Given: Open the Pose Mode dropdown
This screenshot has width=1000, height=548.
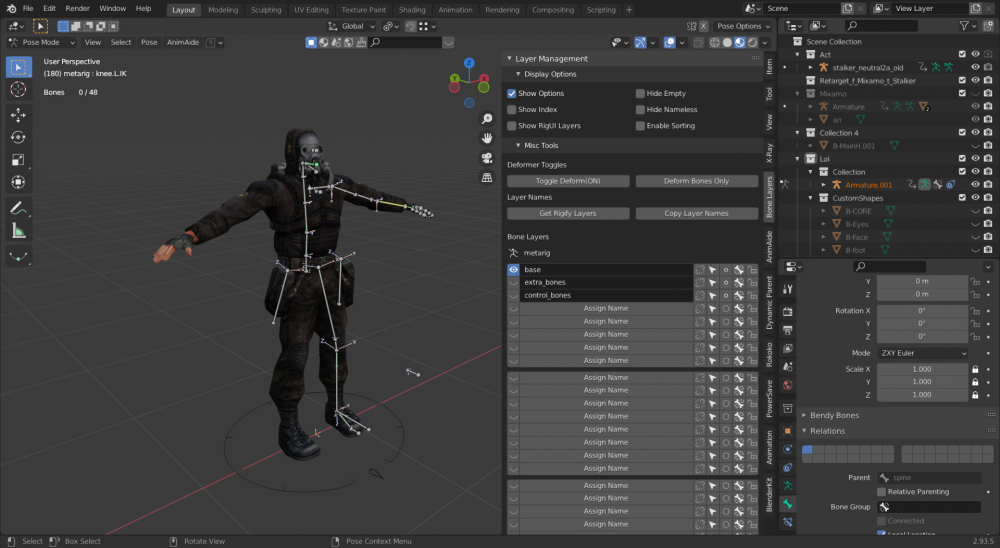Looking at the screenshot, I should click(x=40, y=43).
